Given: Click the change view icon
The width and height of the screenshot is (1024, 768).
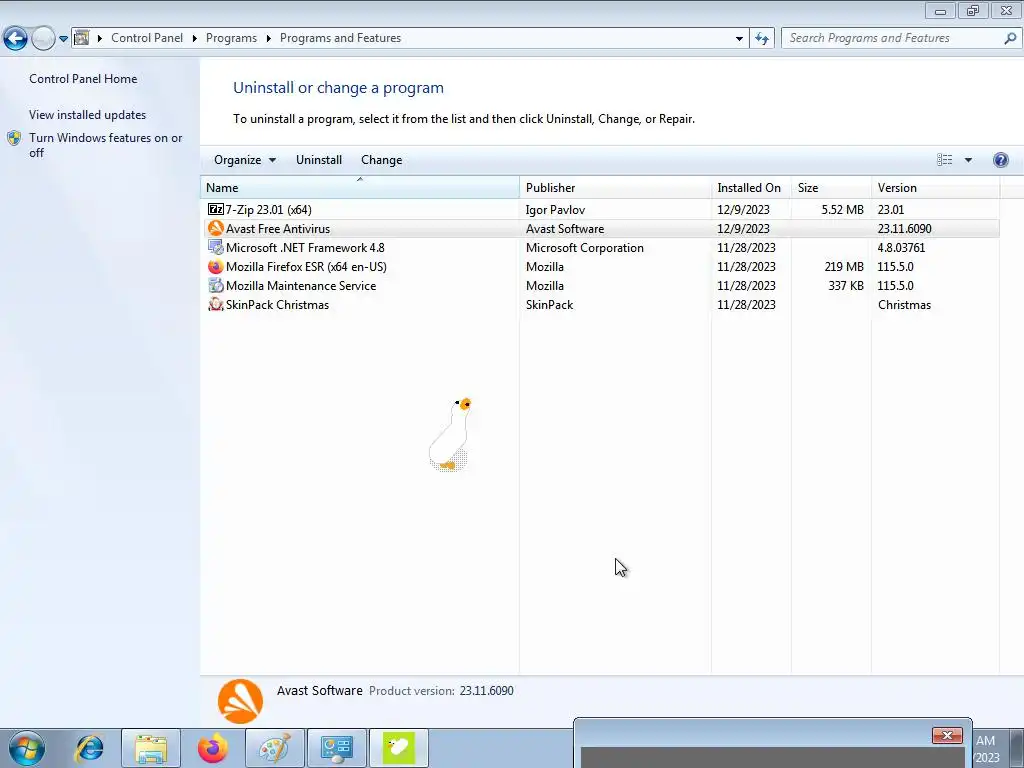Looking at the screenshot, I should 944,160.
